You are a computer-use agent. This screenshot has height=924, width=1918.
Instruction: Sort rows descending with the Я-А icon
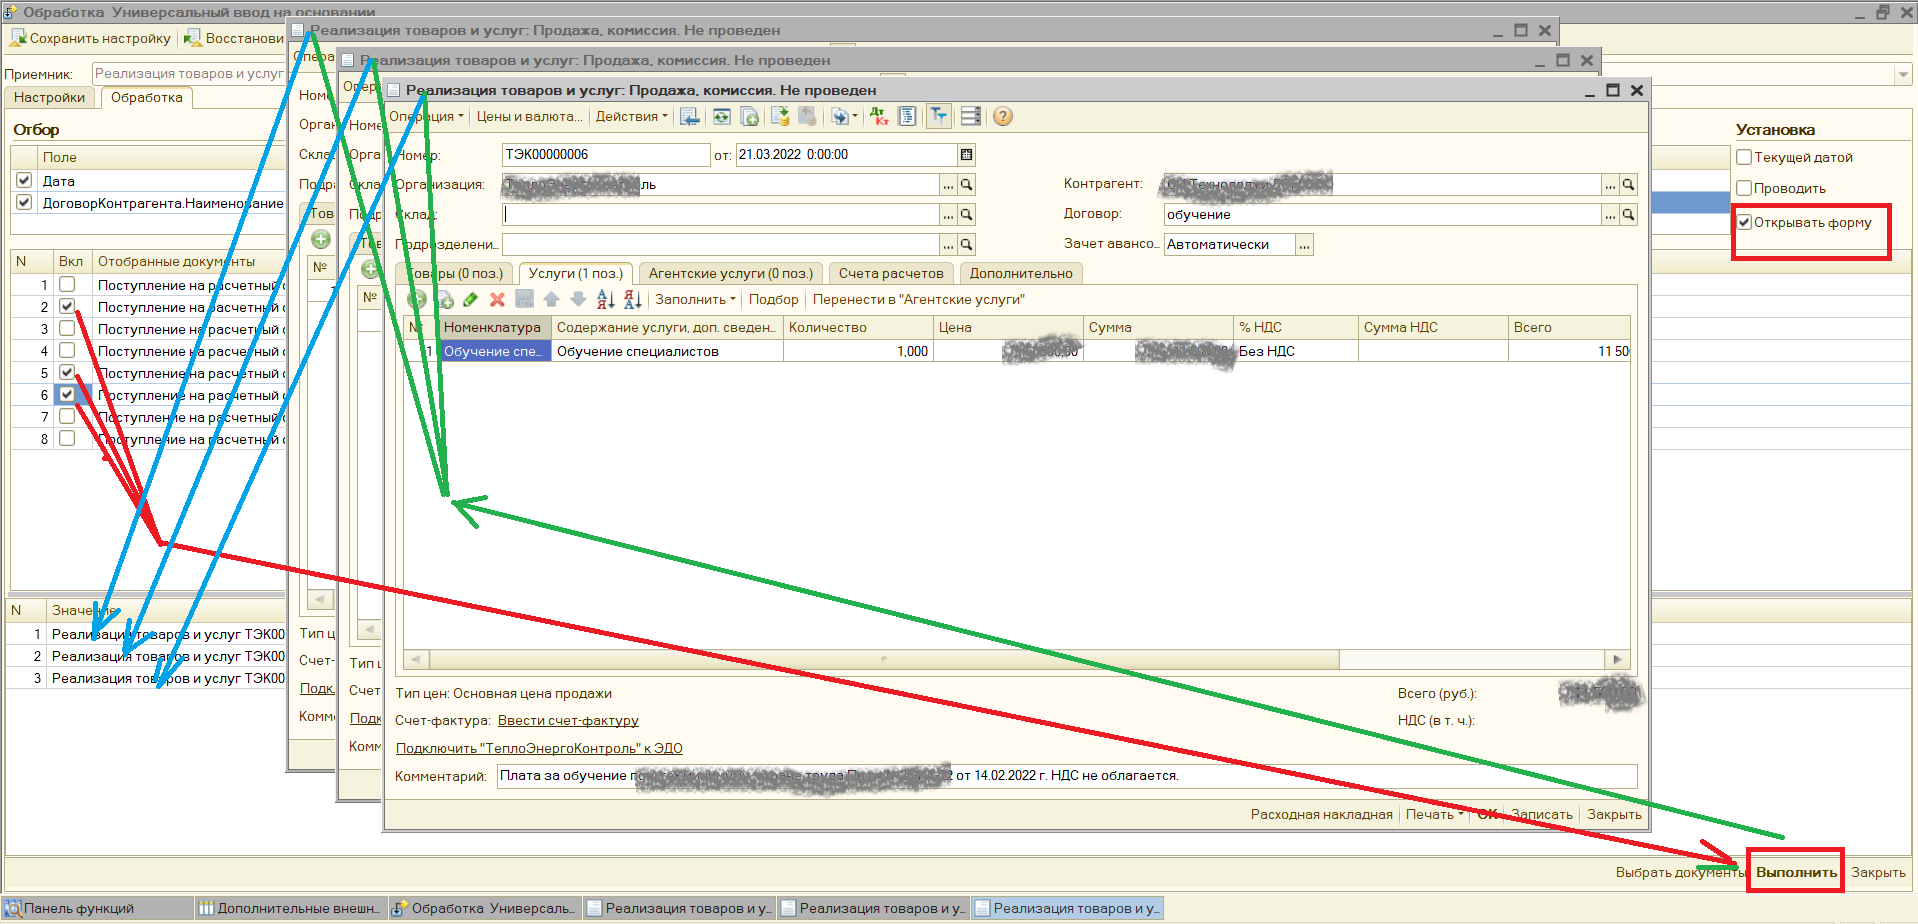pos(632,300)
